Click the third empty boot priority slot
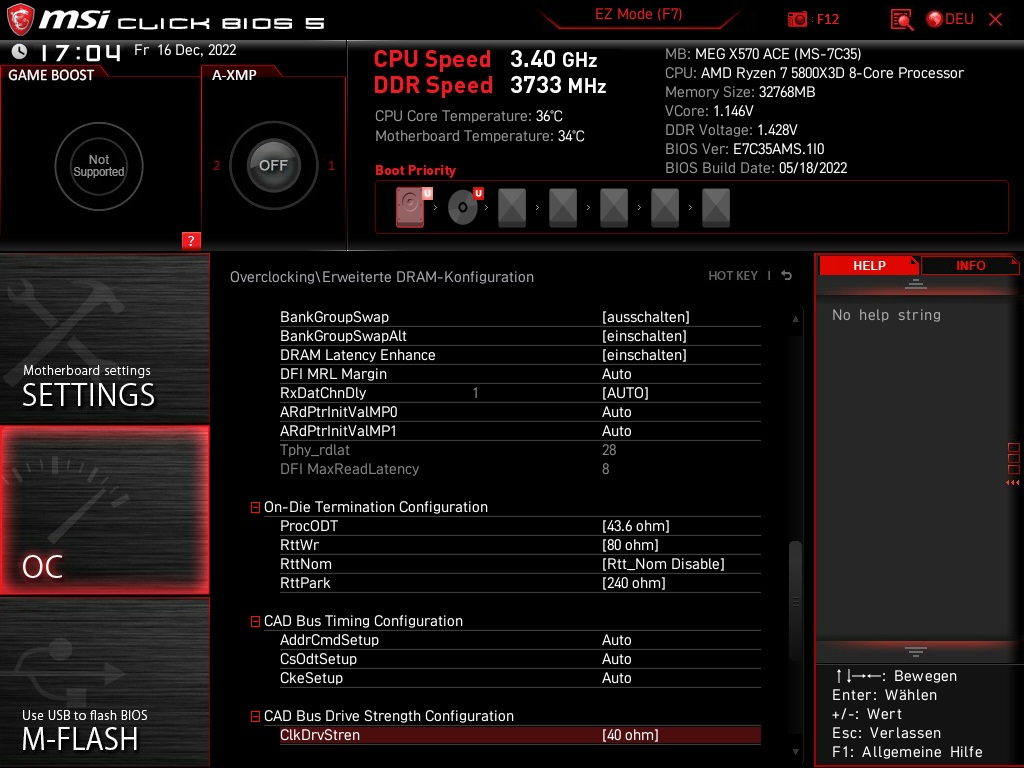Image resolution: width=1024 pixels, height=768 pixels. [x=512, y=208]
